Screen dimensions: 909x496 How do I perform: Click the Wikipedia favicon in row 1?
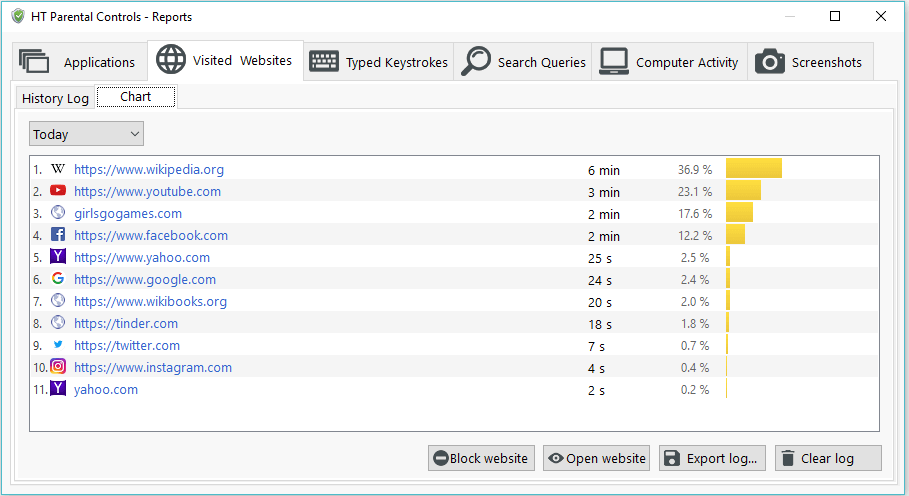pos(58,169)
